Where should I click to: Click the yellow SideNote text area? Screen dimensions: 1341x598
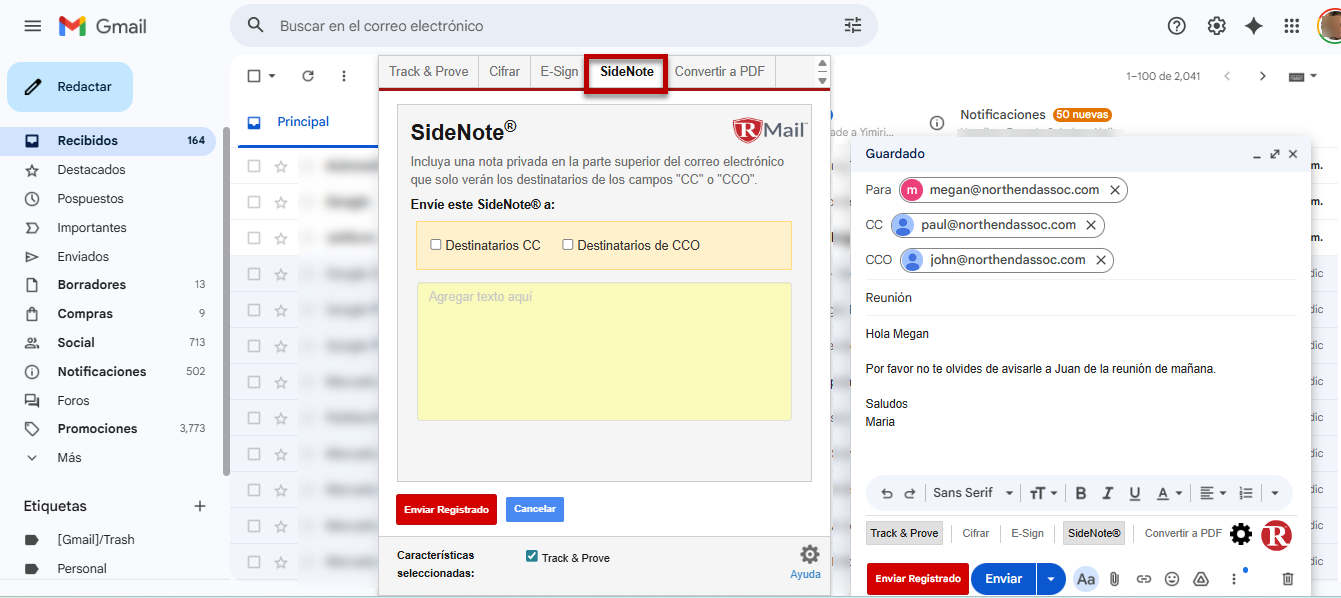tap(604, 351)
